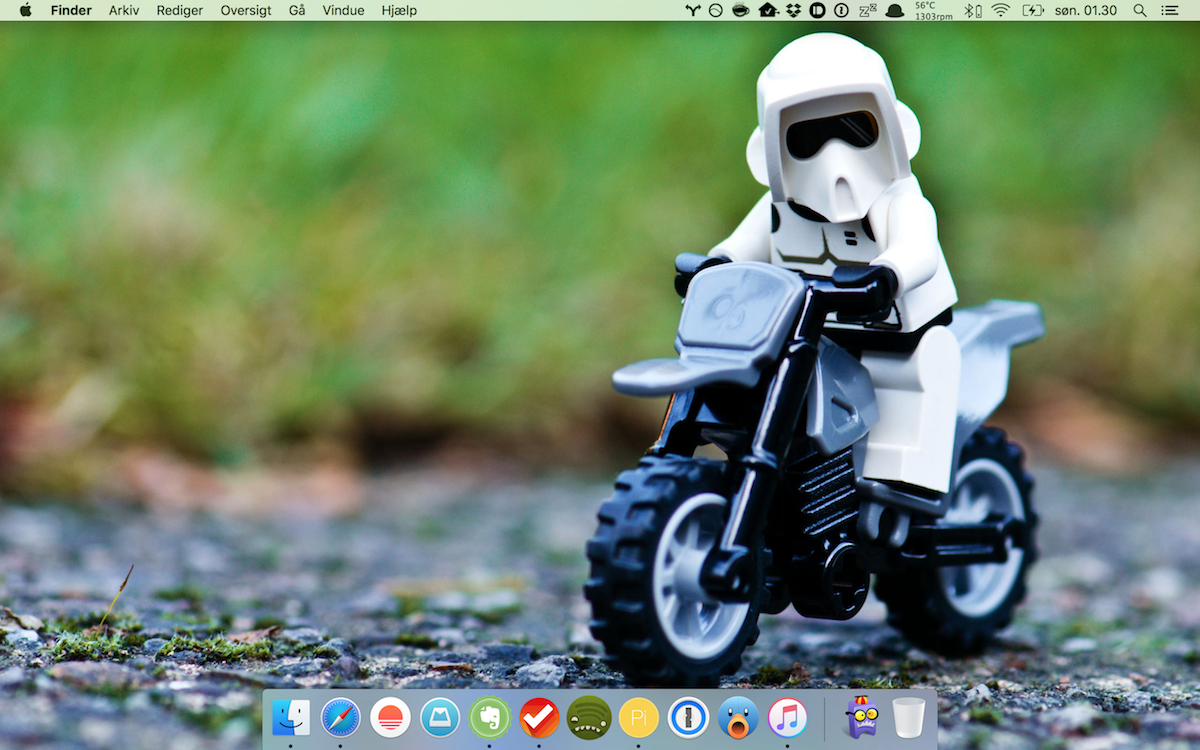The height and width of the screenshot is (750, 1200).
Task: Launch the yellow Pi app
Action: [638, 717]
